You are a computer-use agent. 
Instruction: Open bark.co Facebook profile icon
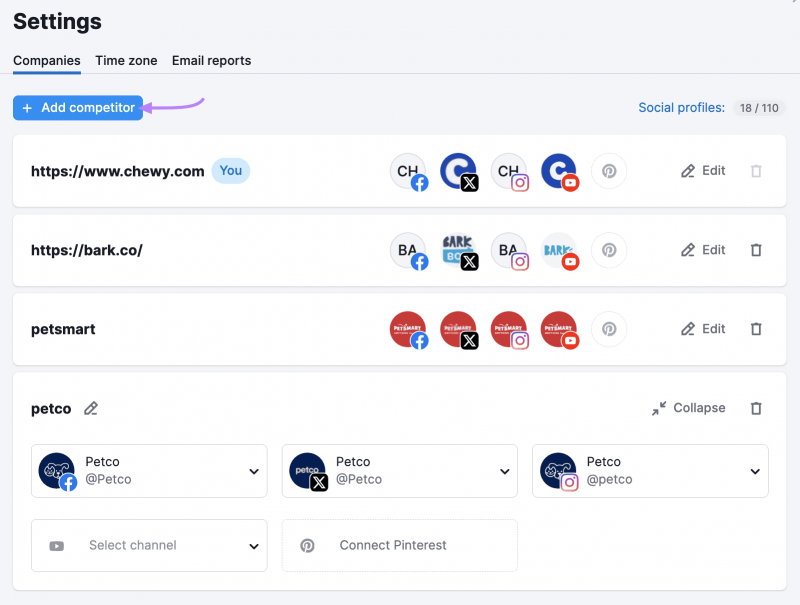(408, 250)
